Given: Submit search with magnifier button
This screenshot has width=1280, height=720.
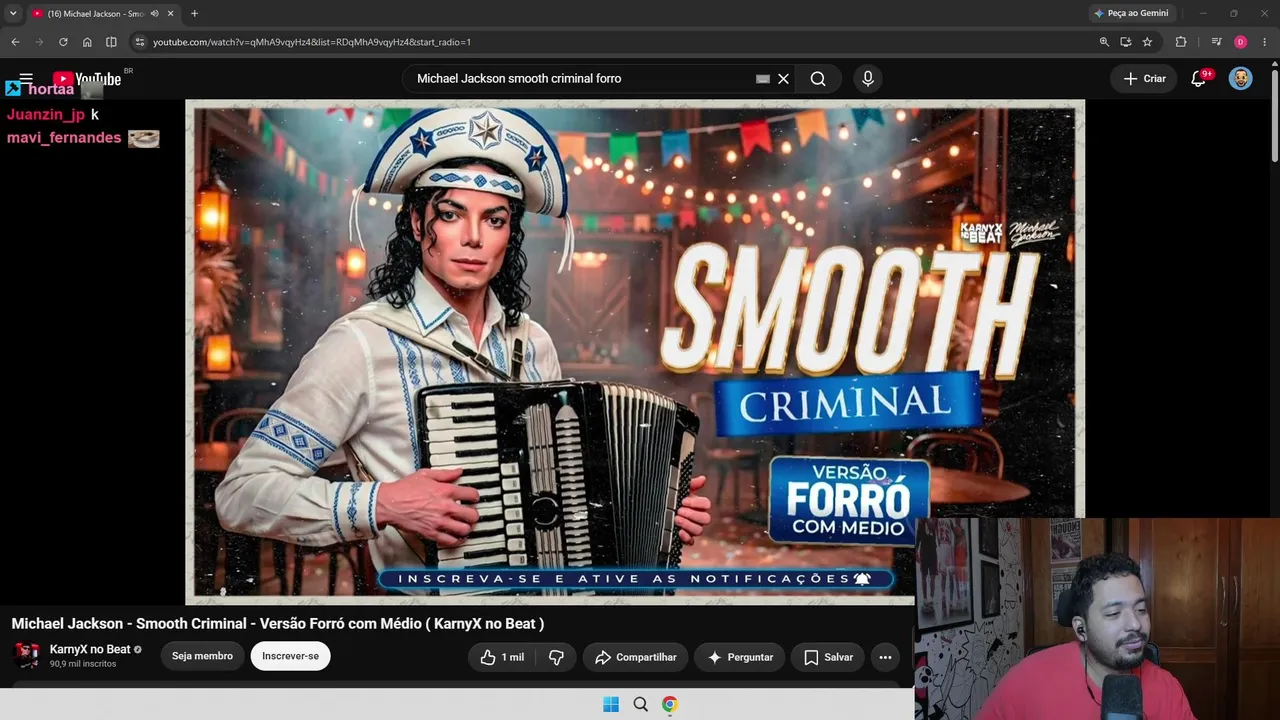Looking at the screenshot, I should coord(818,79).
